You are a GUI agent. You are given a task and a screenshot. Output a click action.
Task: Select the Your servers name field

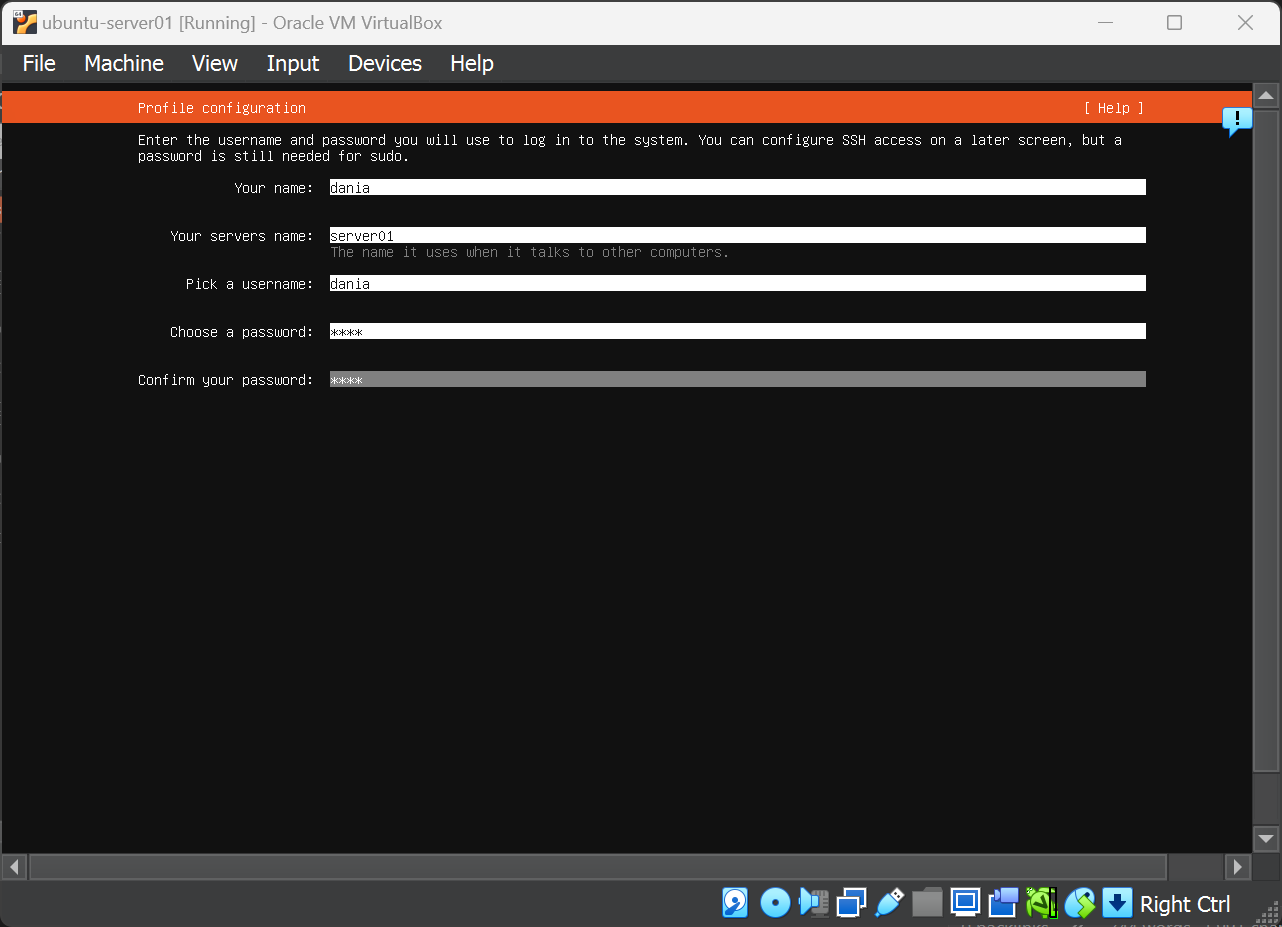tap(737, 236)
